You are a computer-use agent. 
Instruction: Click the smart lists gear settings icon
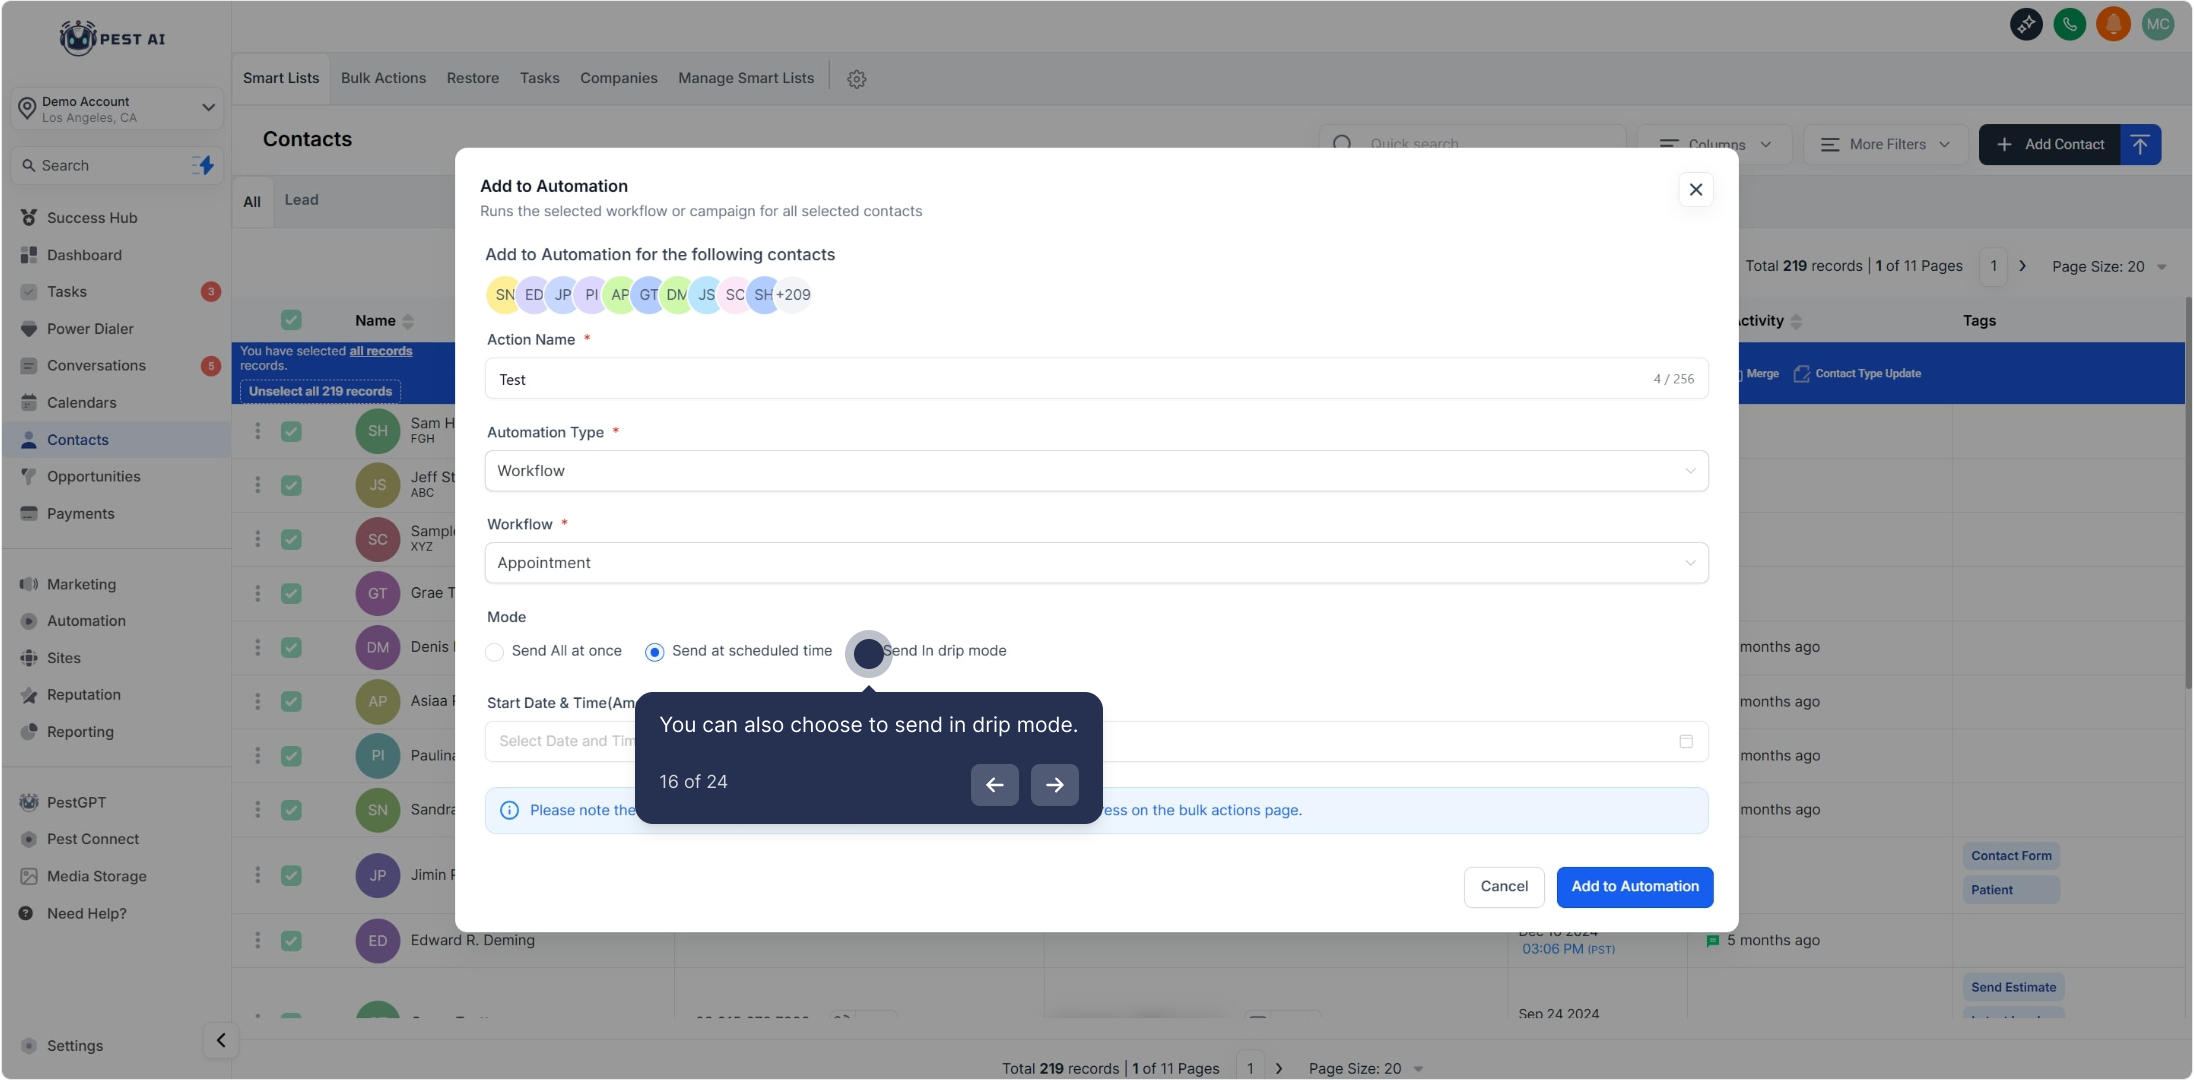pos(856,79)
